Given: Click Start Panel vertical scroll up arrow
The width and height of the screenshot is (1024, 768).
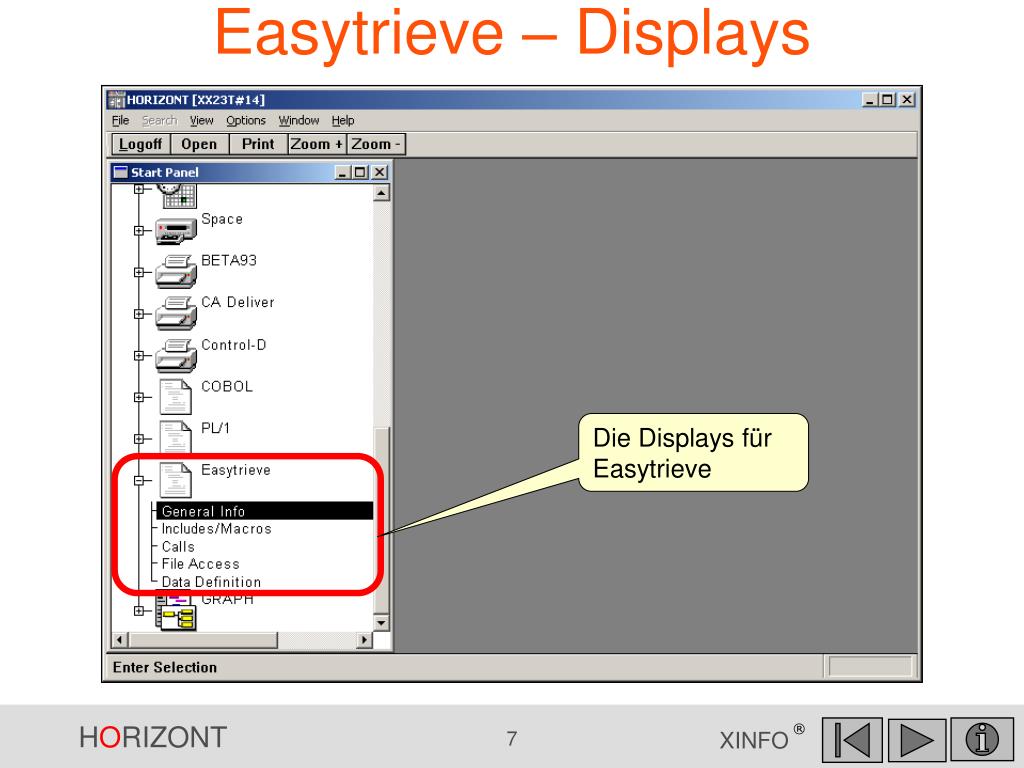Looking at the screenshot, I should click(x=381, y=193).
